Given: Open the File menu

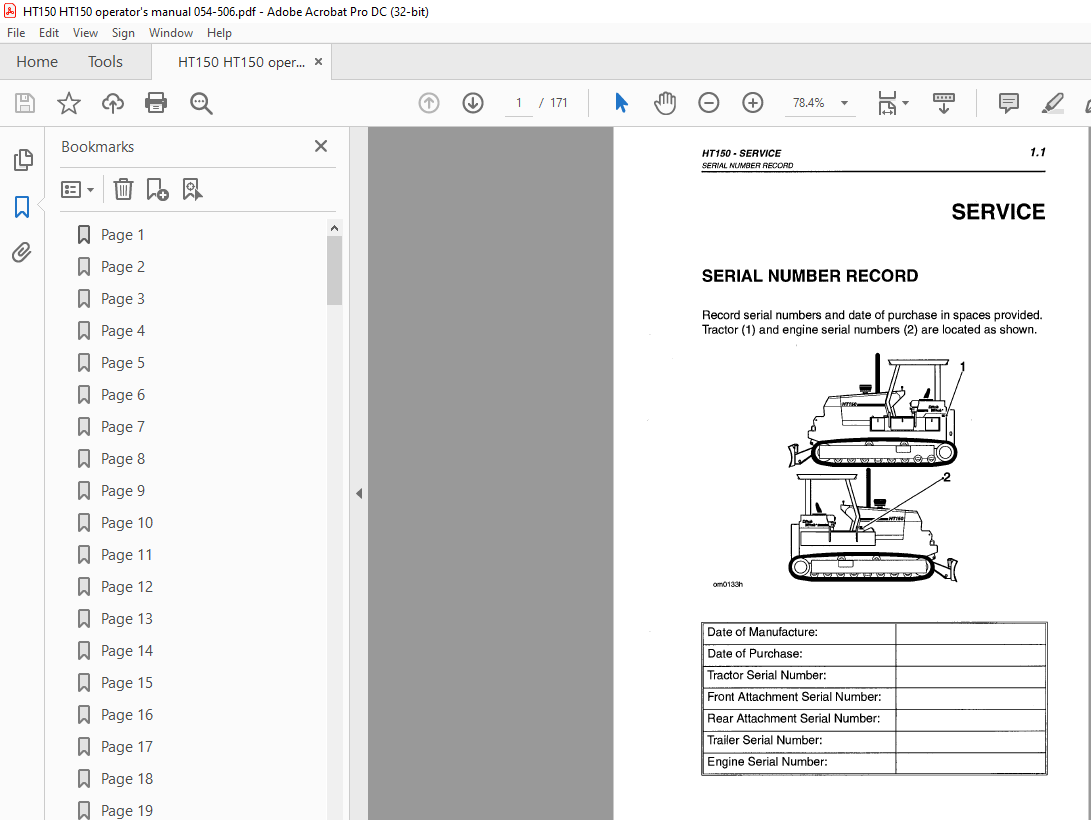Looking at the screenshot, I should pyautogui.click(x=16, y=33).
